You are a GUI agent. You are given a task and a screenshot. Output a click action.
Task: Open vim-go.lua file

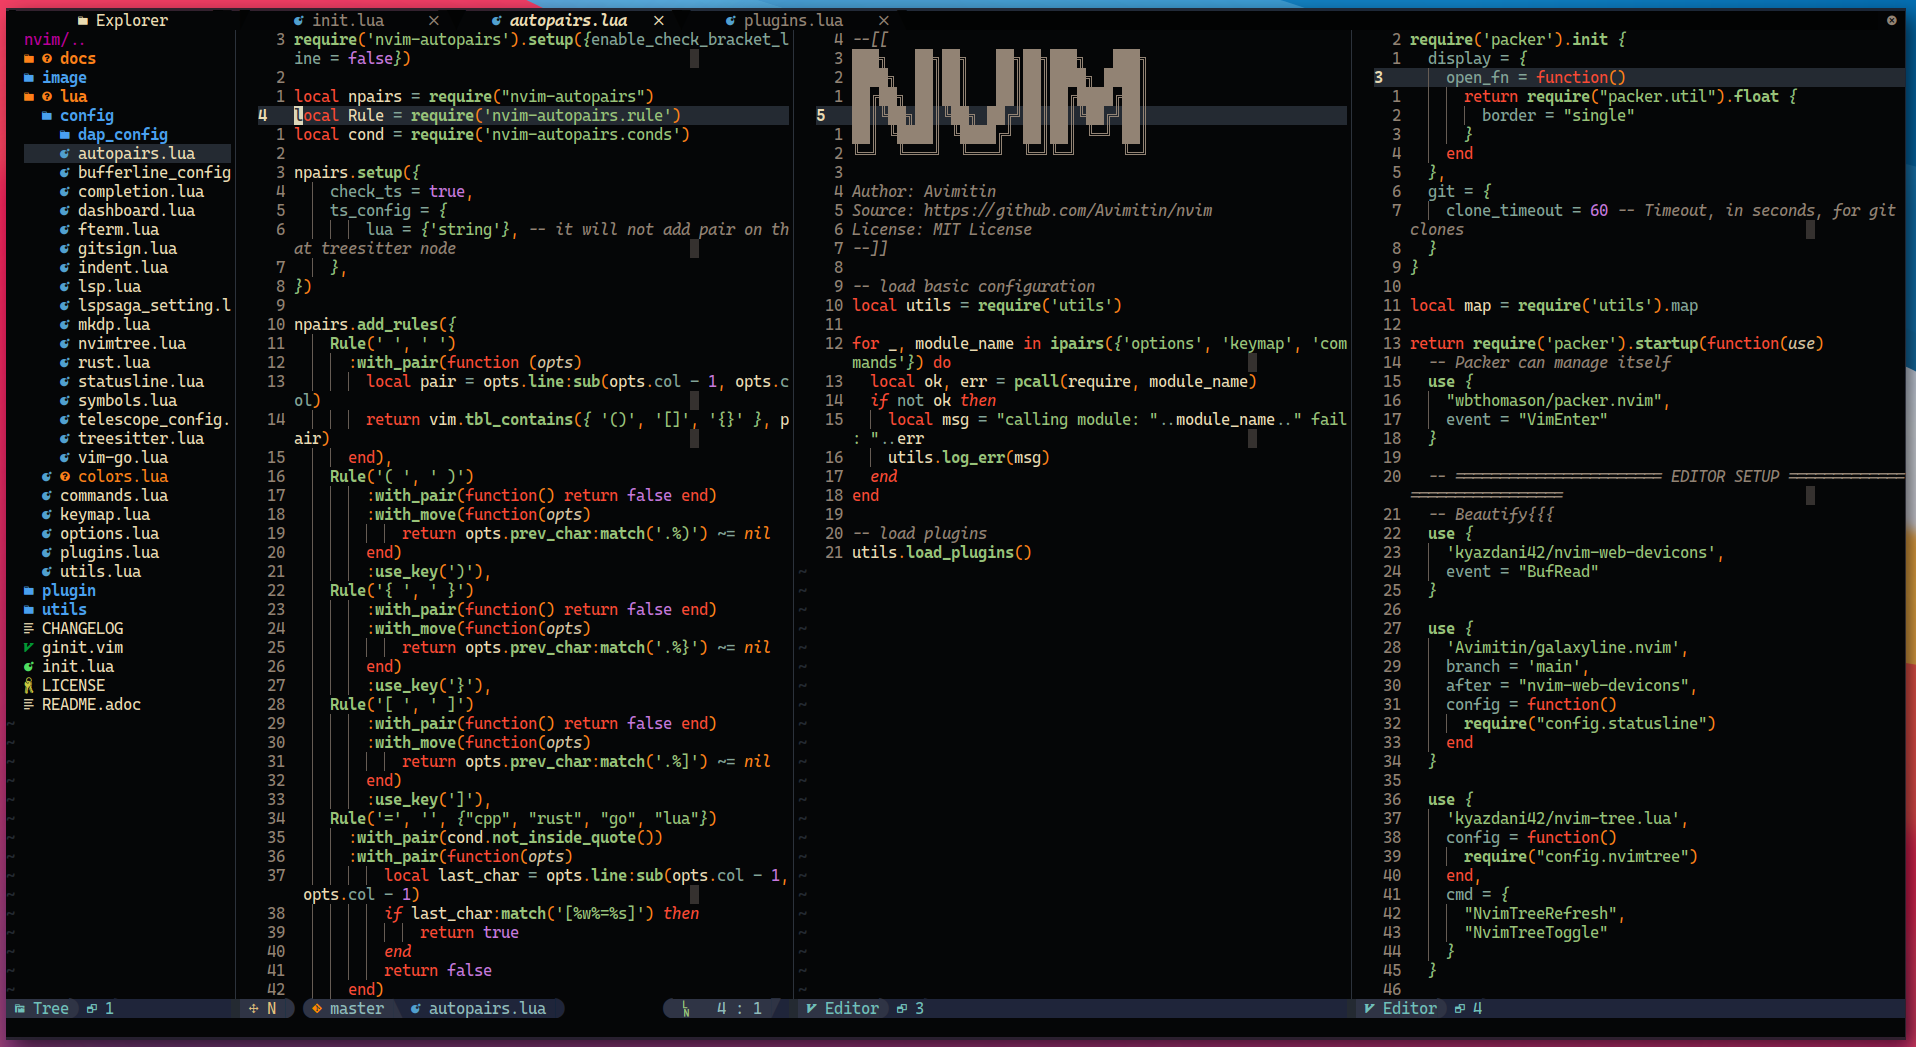(122, 457)
